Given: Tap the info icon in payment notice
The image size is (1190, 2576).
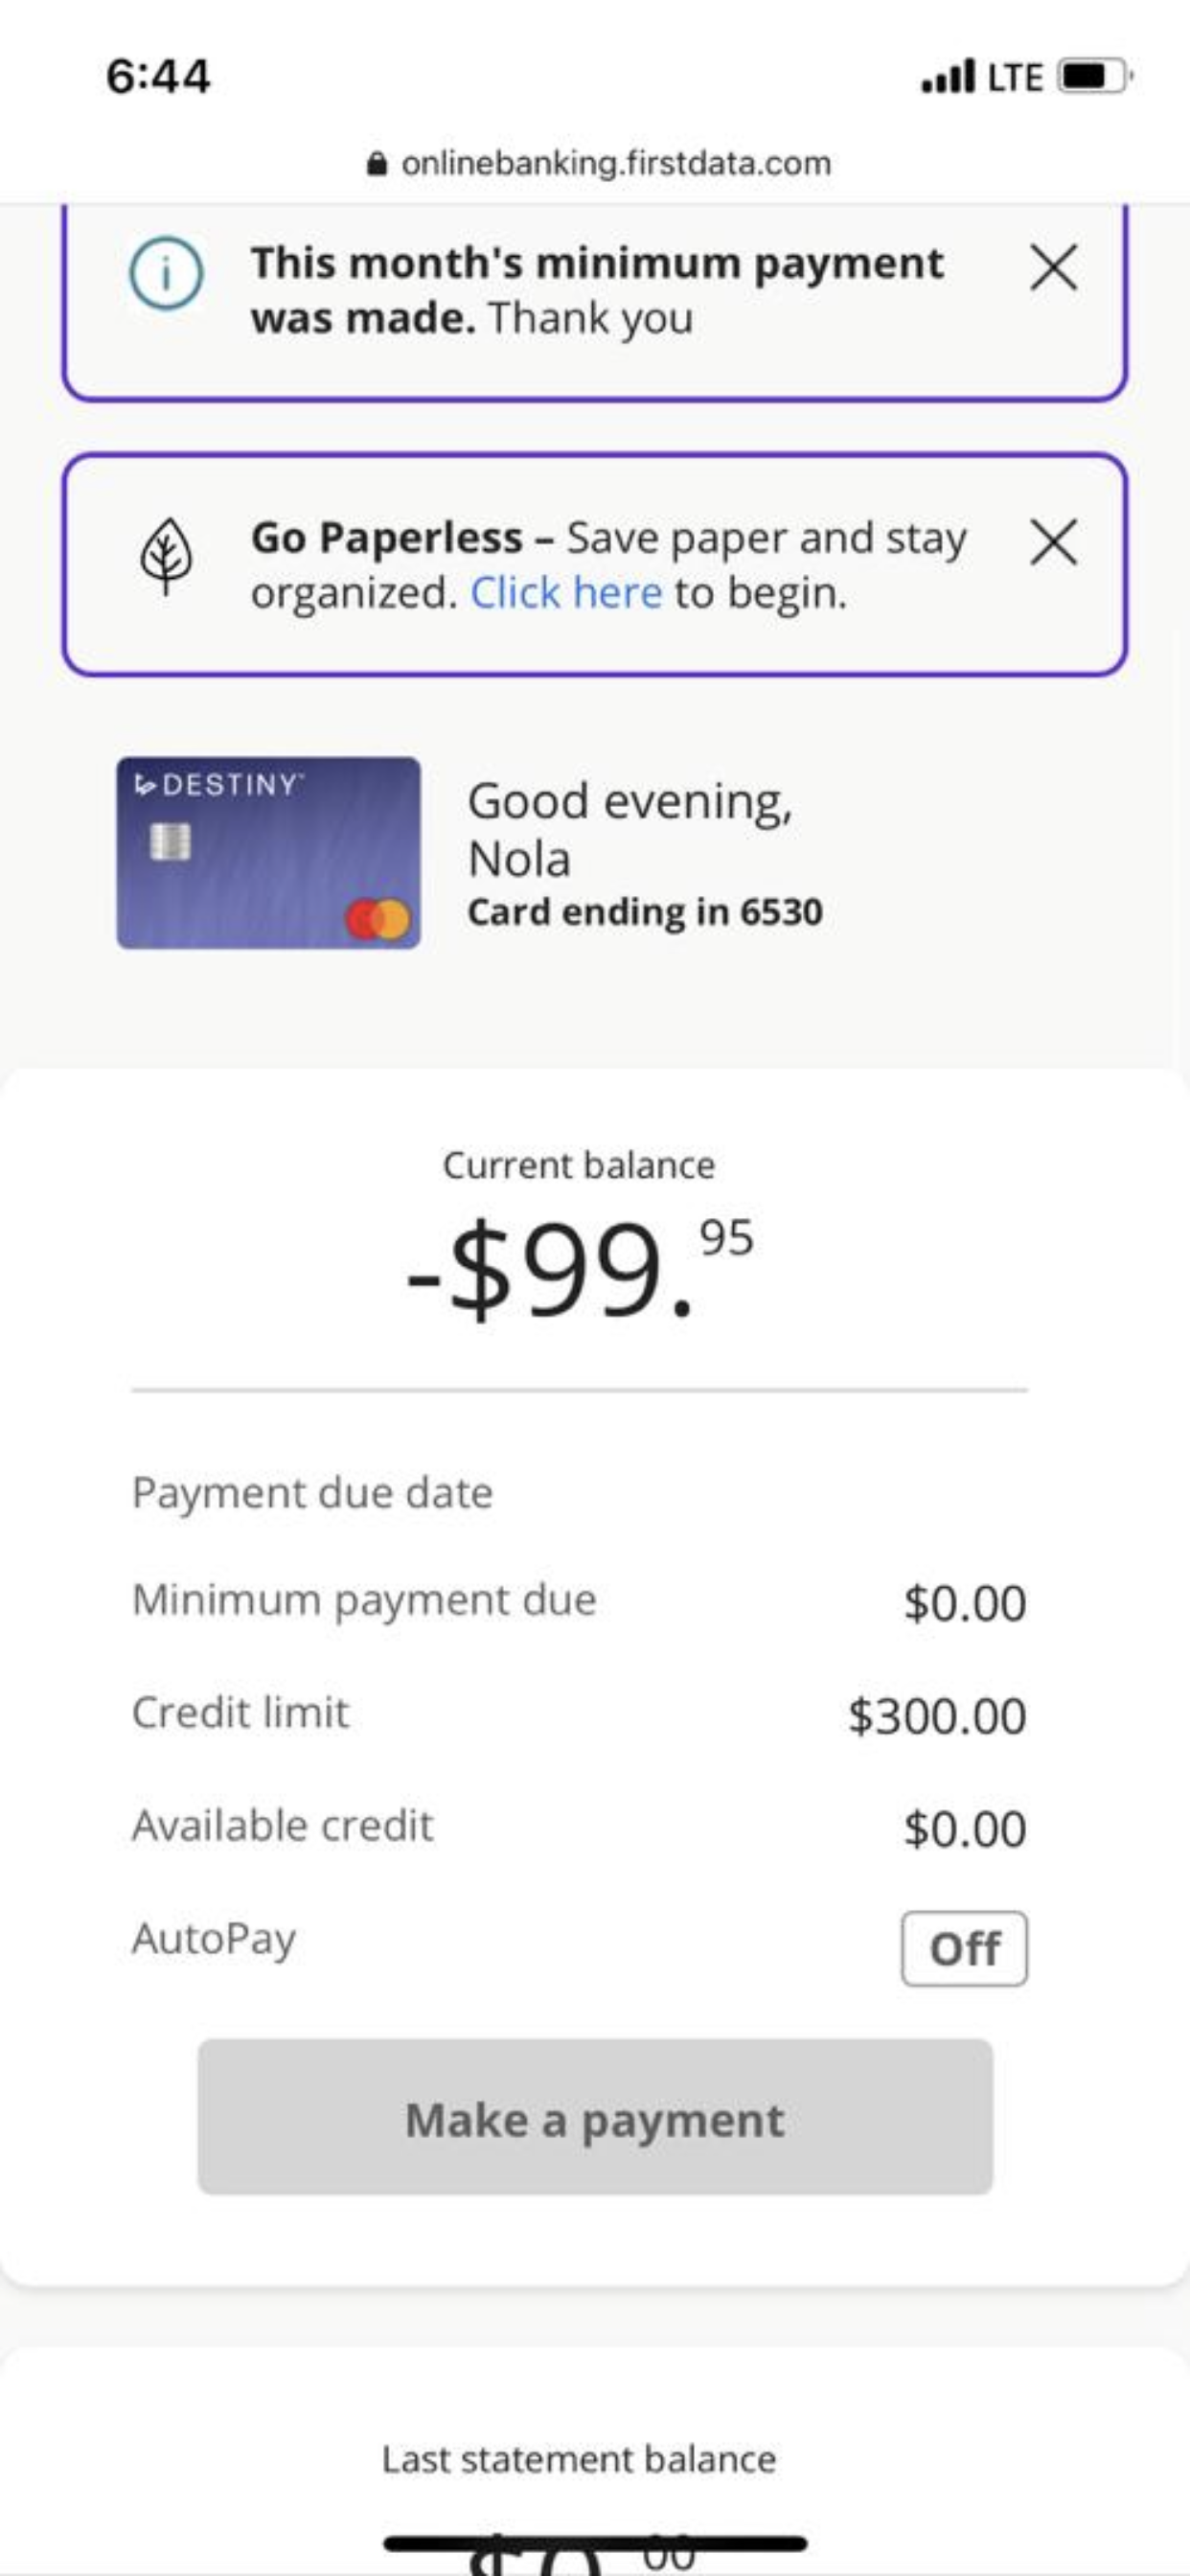Looking at the screenshot, I should (x=166, y=273).
